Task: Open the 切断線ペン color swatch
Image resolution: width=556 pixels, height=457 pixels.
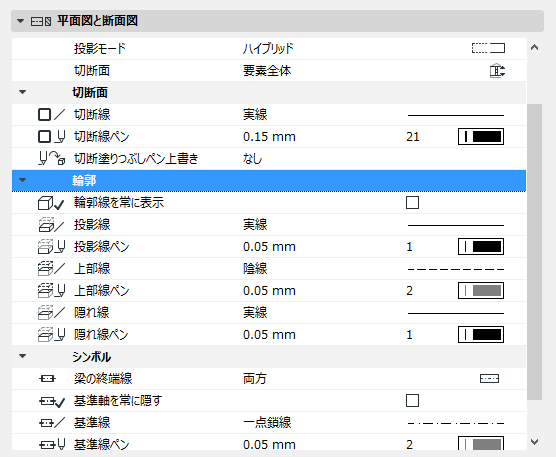Action: 481,136
